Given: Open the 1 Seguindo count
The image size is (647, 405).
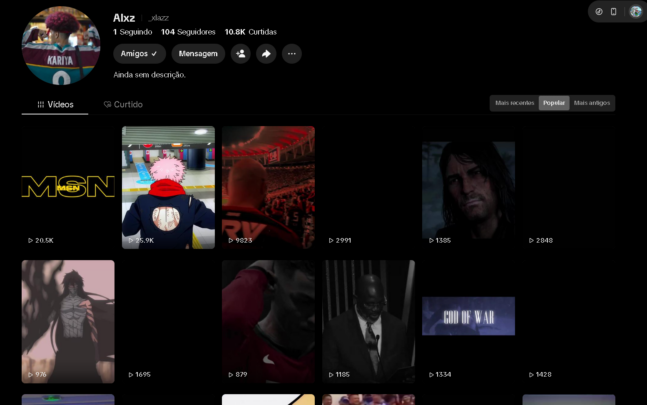Looking at the screenshot, I should coord(132,32).
